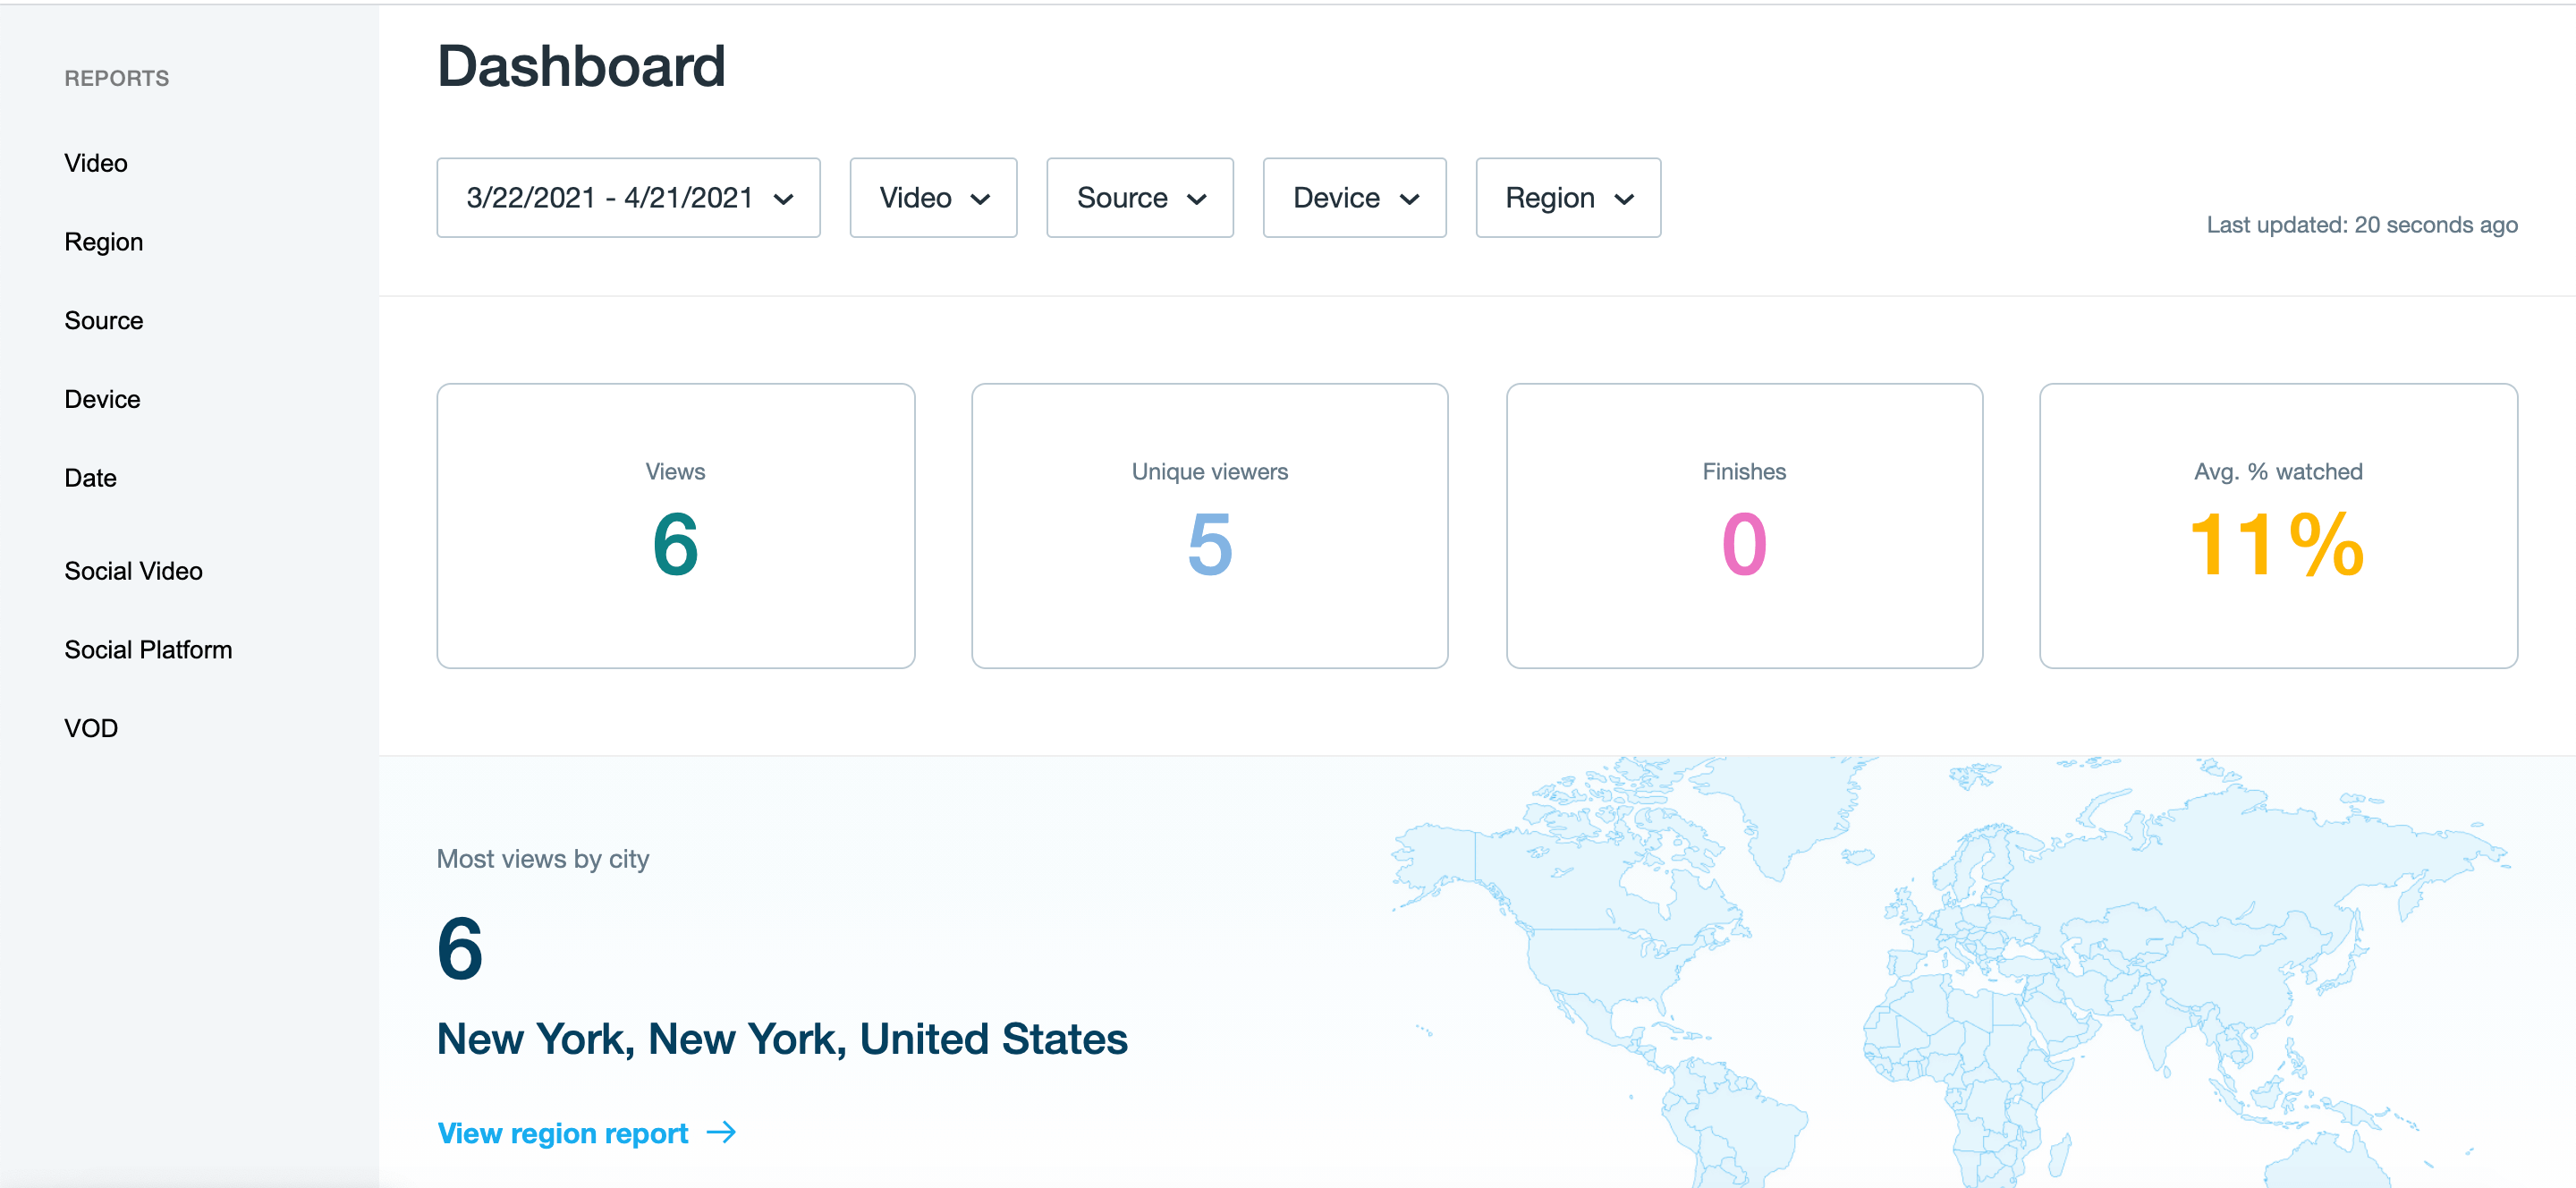Click the Device sidebar report icon
Image resolution: width=2576 pixels, height=1188 pixels.
click(102, 398)
